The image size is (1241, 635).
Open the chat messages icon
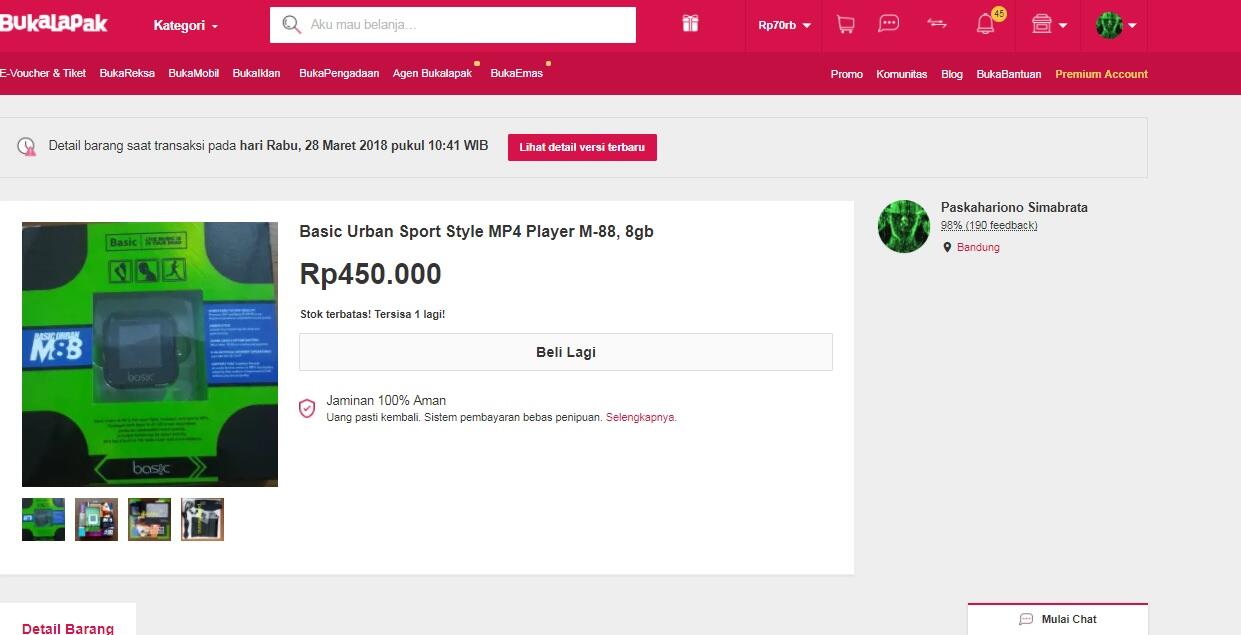click(x=888, y=24)
